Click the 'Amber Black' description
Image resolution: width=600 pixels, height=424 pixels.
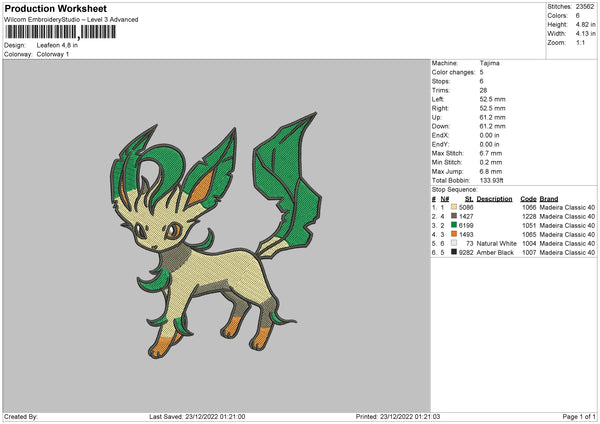495,253
